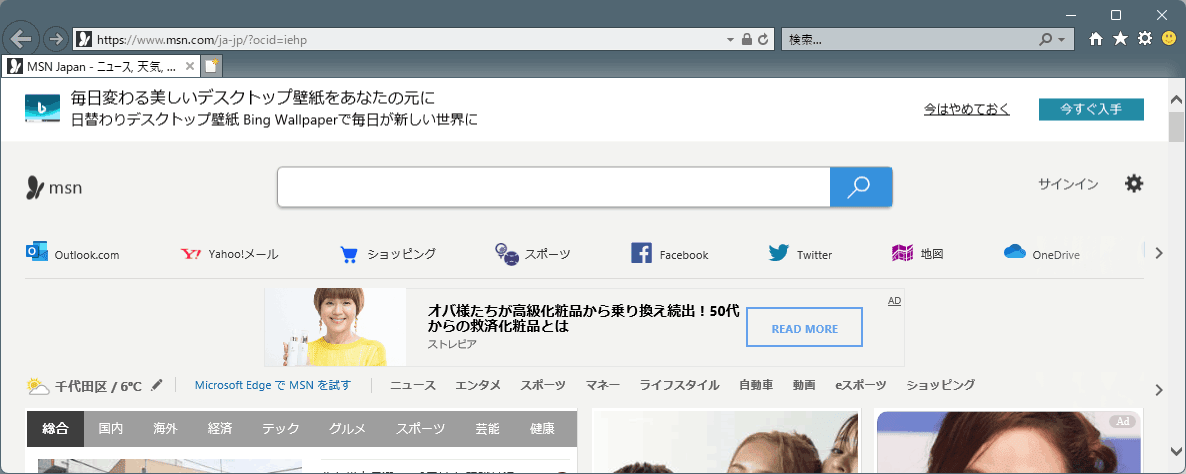Select the 経済 news tab
Viewport: 1186px width, 474px height.
[x=220, y=429]
